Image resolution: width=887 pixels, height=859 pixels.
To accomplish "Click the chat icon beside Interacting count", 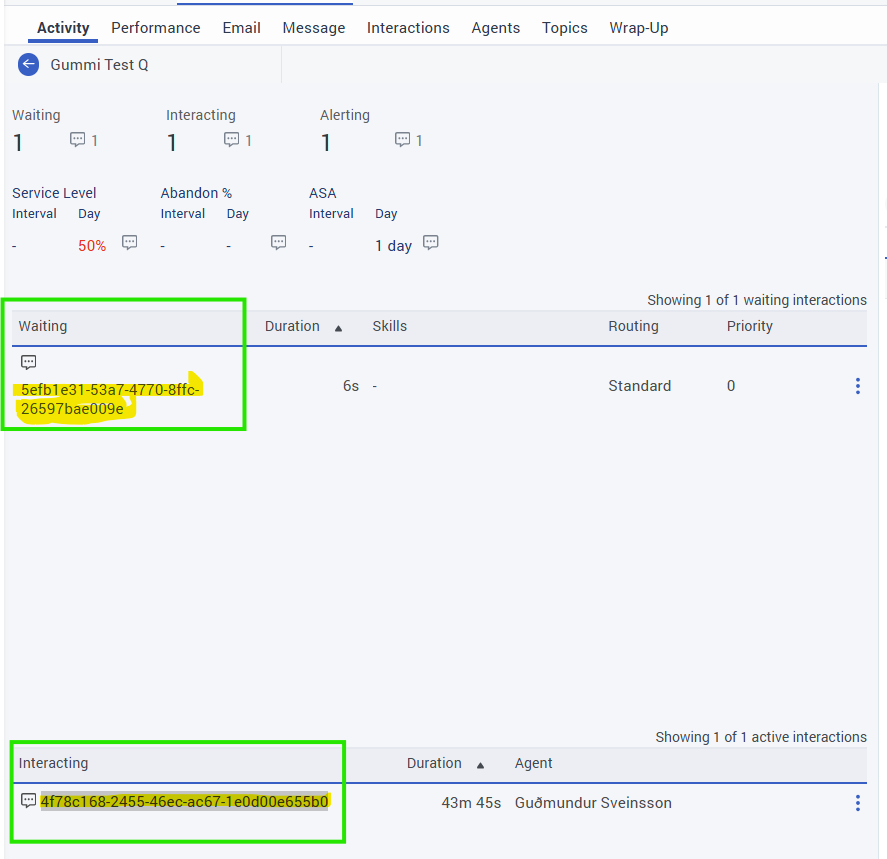I will (x=231, y=140).
